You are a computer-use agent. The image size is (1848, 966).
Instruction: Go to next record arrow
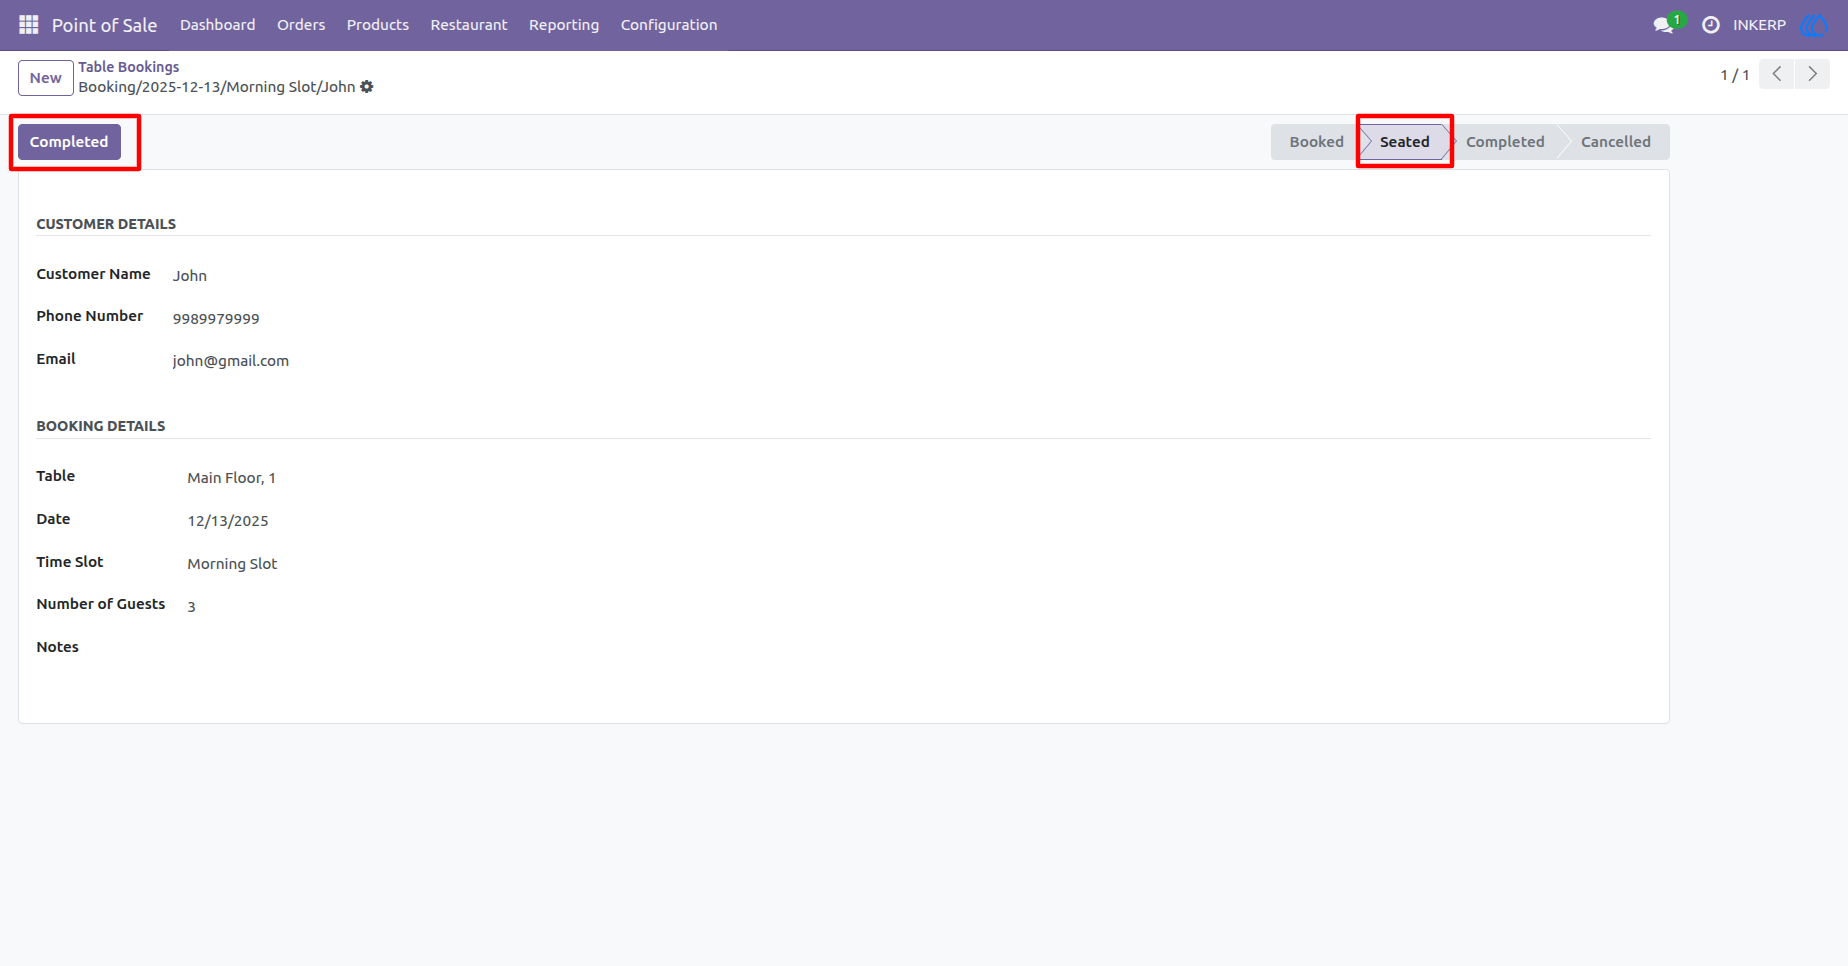1812,74
